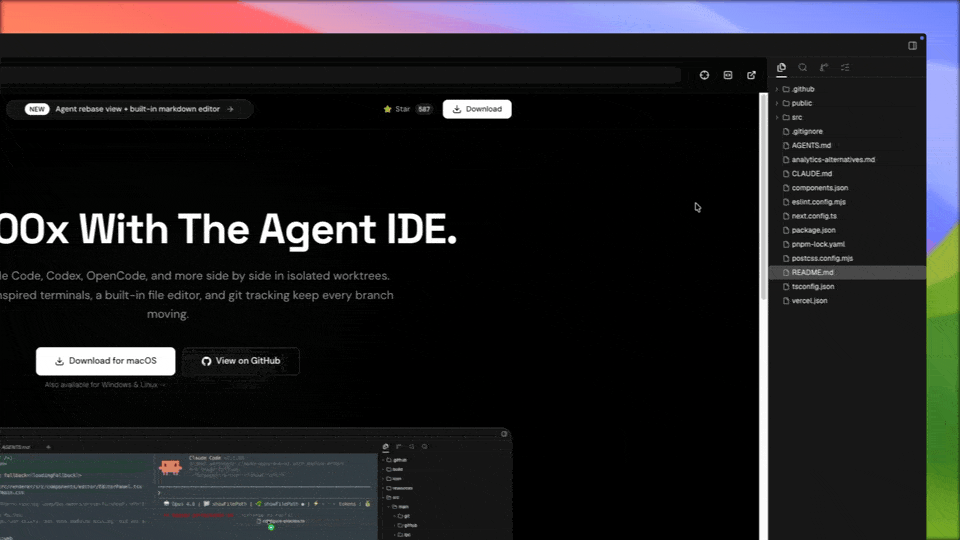
Task: Click the folder icon beside .github
Action: coord(786,89)
